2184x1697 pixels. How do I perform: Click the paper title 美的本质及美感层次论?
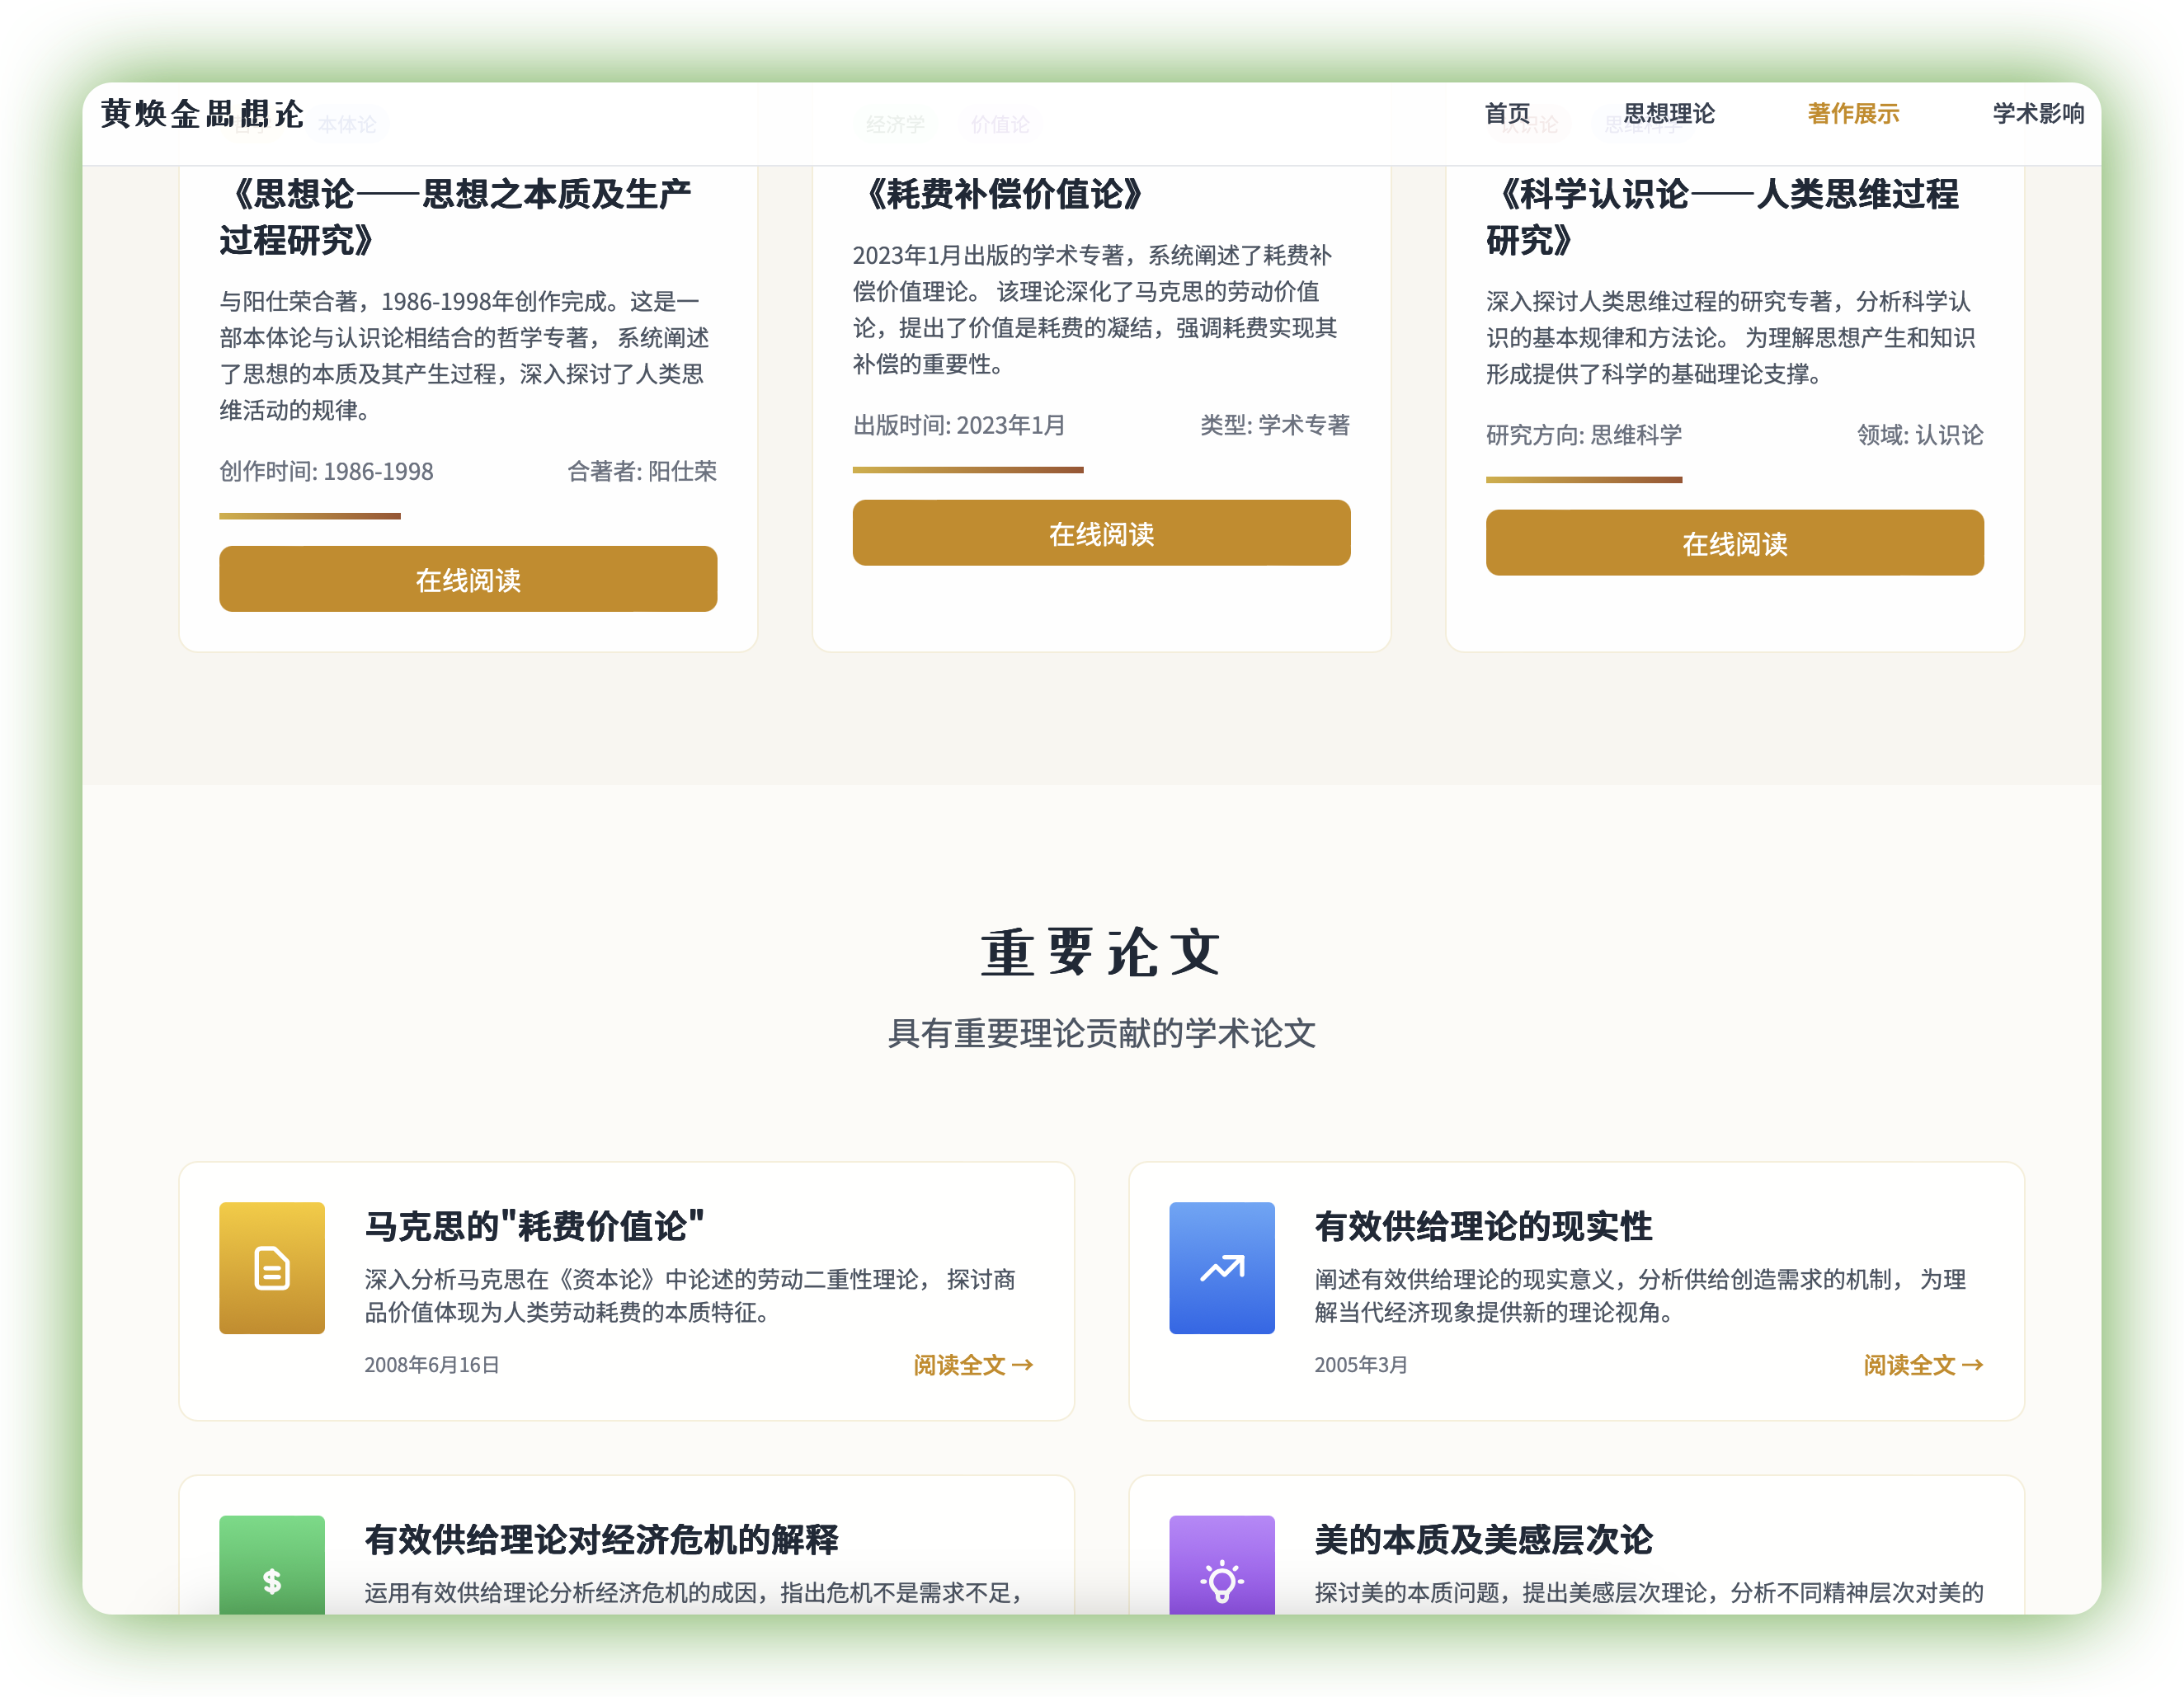point(1483,1539)
